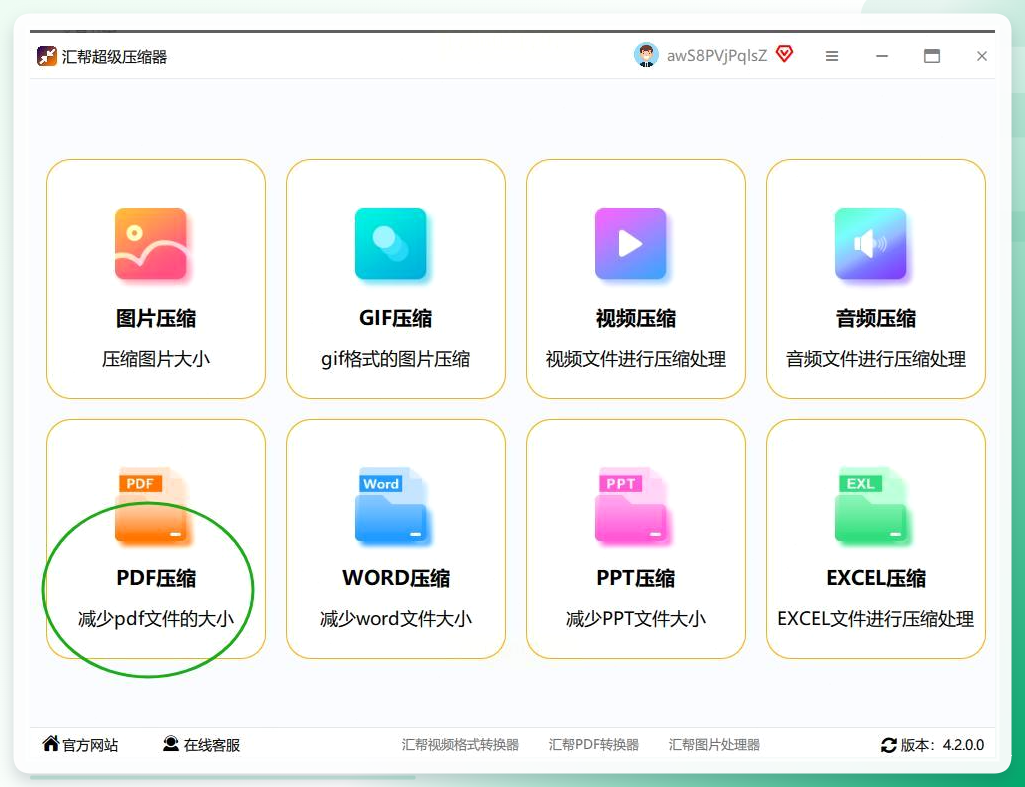The image size is (1025, 787).
Task: Click the 版本: 4.2.0.0 version text
Action: click(942, 745)
